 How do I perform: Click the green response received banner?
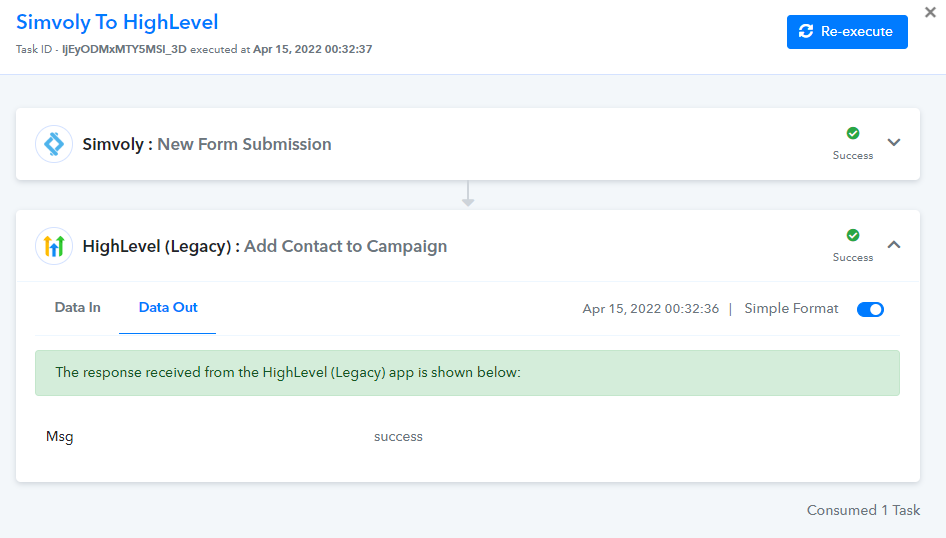(x=468, y=373)
